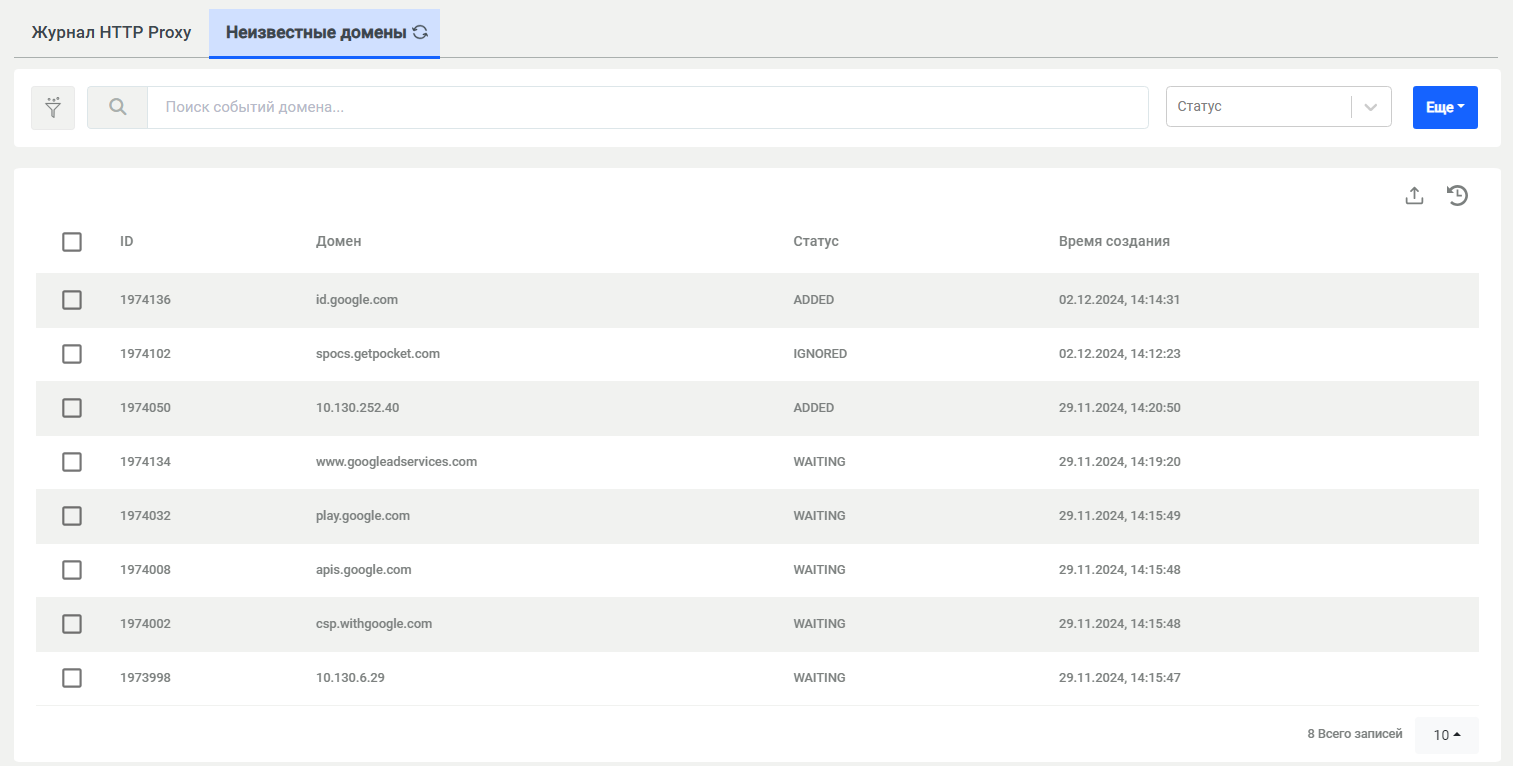
Task: Click the magnifier search icon
Action: tap(118, 107)
